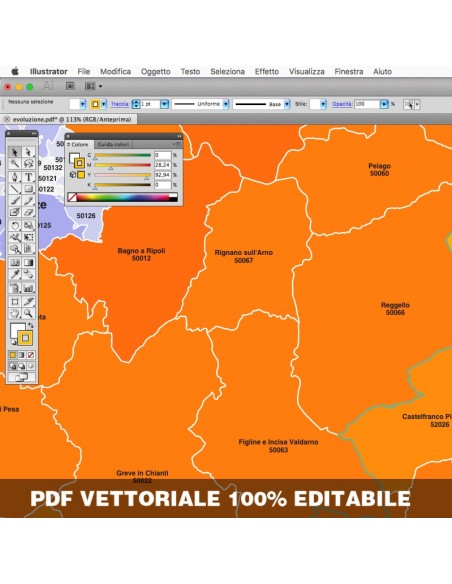Set None mode button in Tools panel
This screenshot has height=584, width=452.
pos(31,355)
